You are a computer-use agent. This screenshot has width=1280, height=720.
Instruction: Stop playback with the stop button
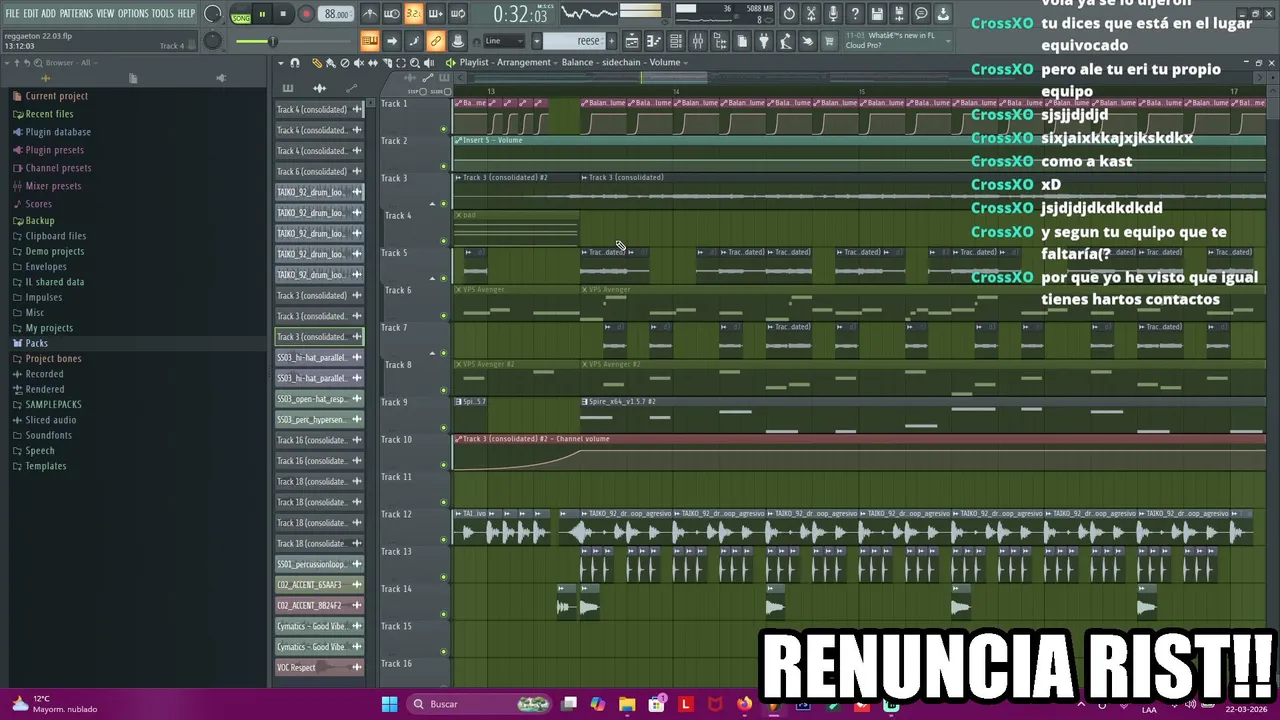[283, 14]
